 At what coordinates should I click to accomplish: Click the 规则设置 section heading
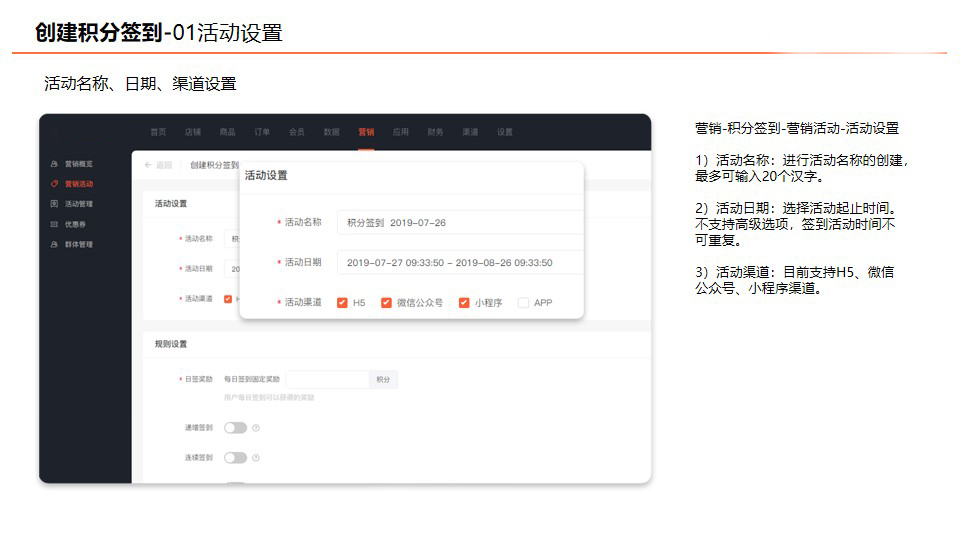[171, 344]
